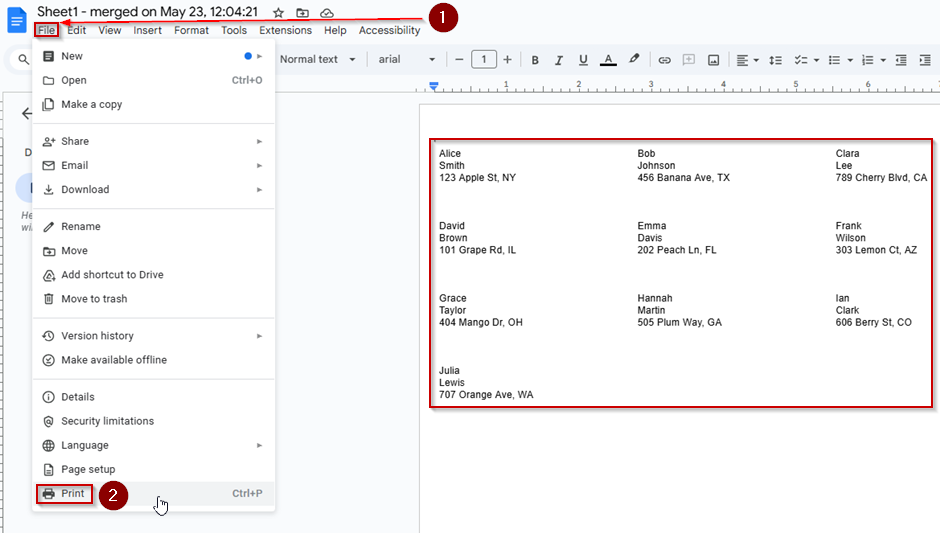
Task: Open the Insert menu
Action: [x=147, y=30]
